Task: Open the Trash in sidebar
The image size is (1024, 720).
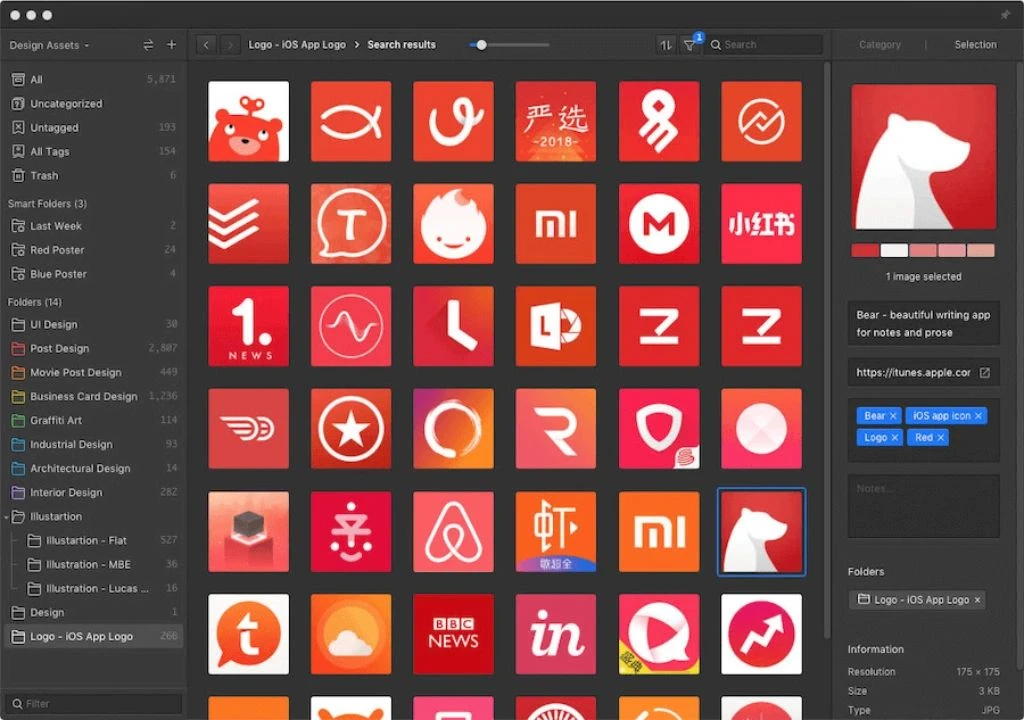Action: [44, 176]
